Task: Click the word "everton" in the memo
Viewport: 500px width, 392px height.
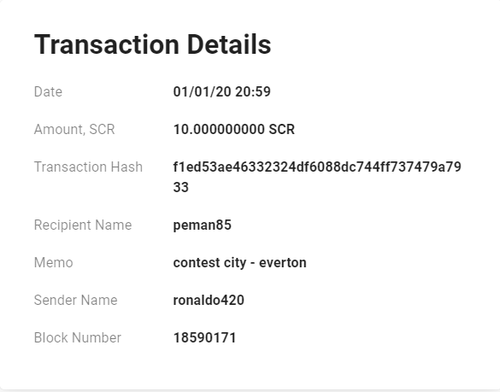Action: (x=283, y=263)
